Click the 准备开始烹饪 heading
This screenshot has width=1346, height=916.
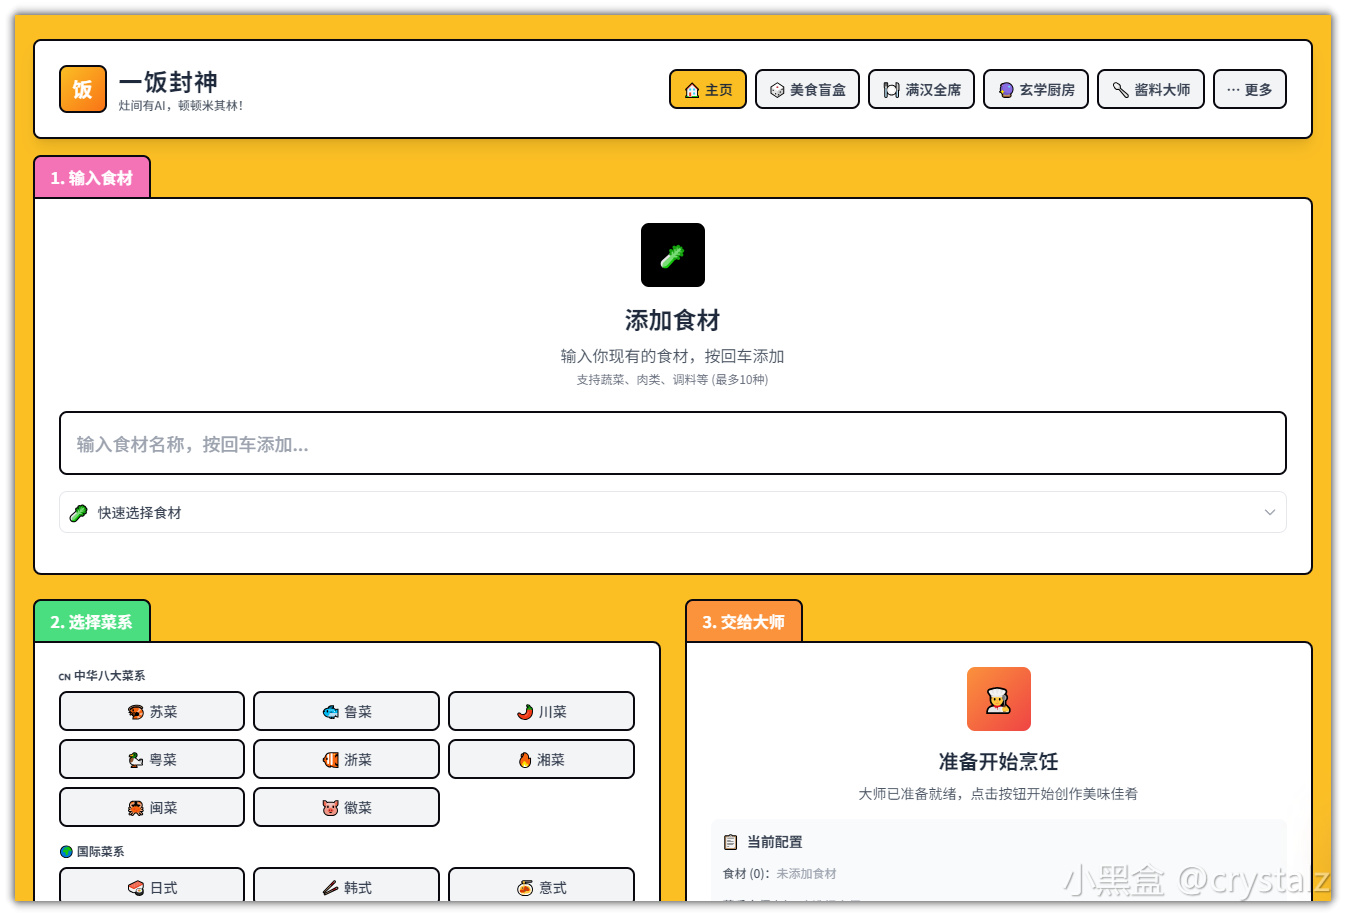pos(999,762)
